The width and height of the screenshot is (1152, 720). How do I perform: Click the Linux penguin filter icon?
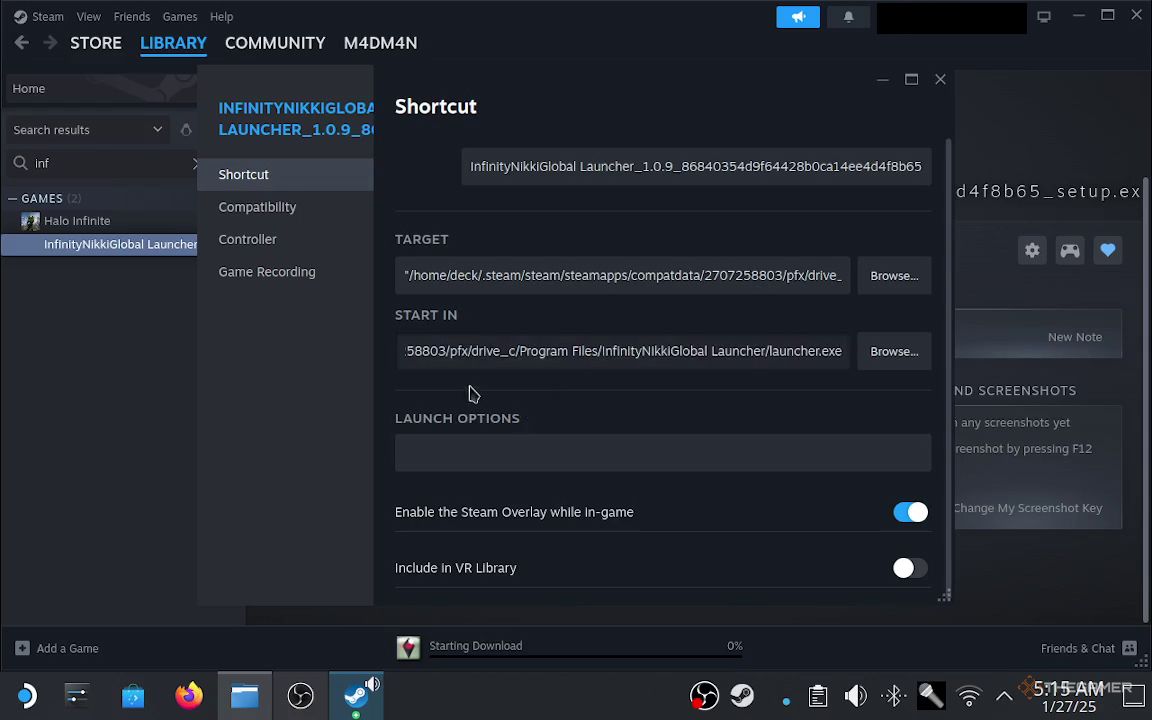(186, 130)
